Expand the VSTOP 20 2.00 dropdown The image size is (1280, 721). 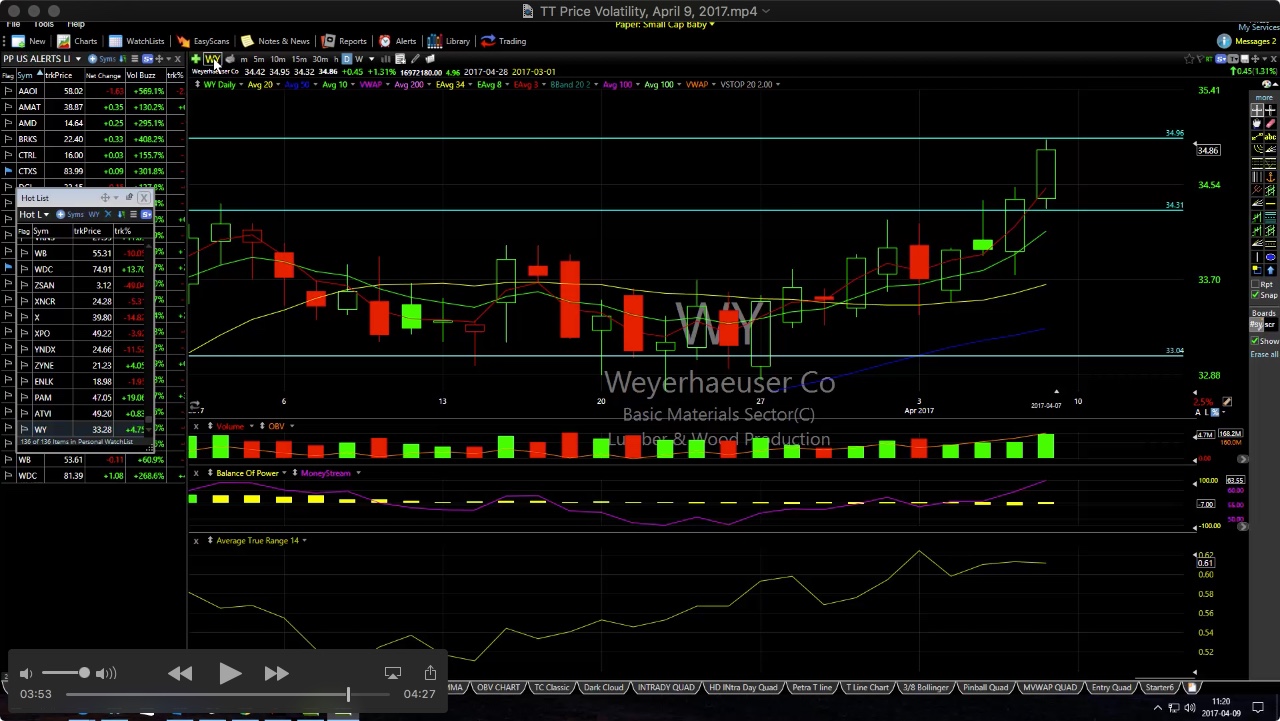[777, 84]
